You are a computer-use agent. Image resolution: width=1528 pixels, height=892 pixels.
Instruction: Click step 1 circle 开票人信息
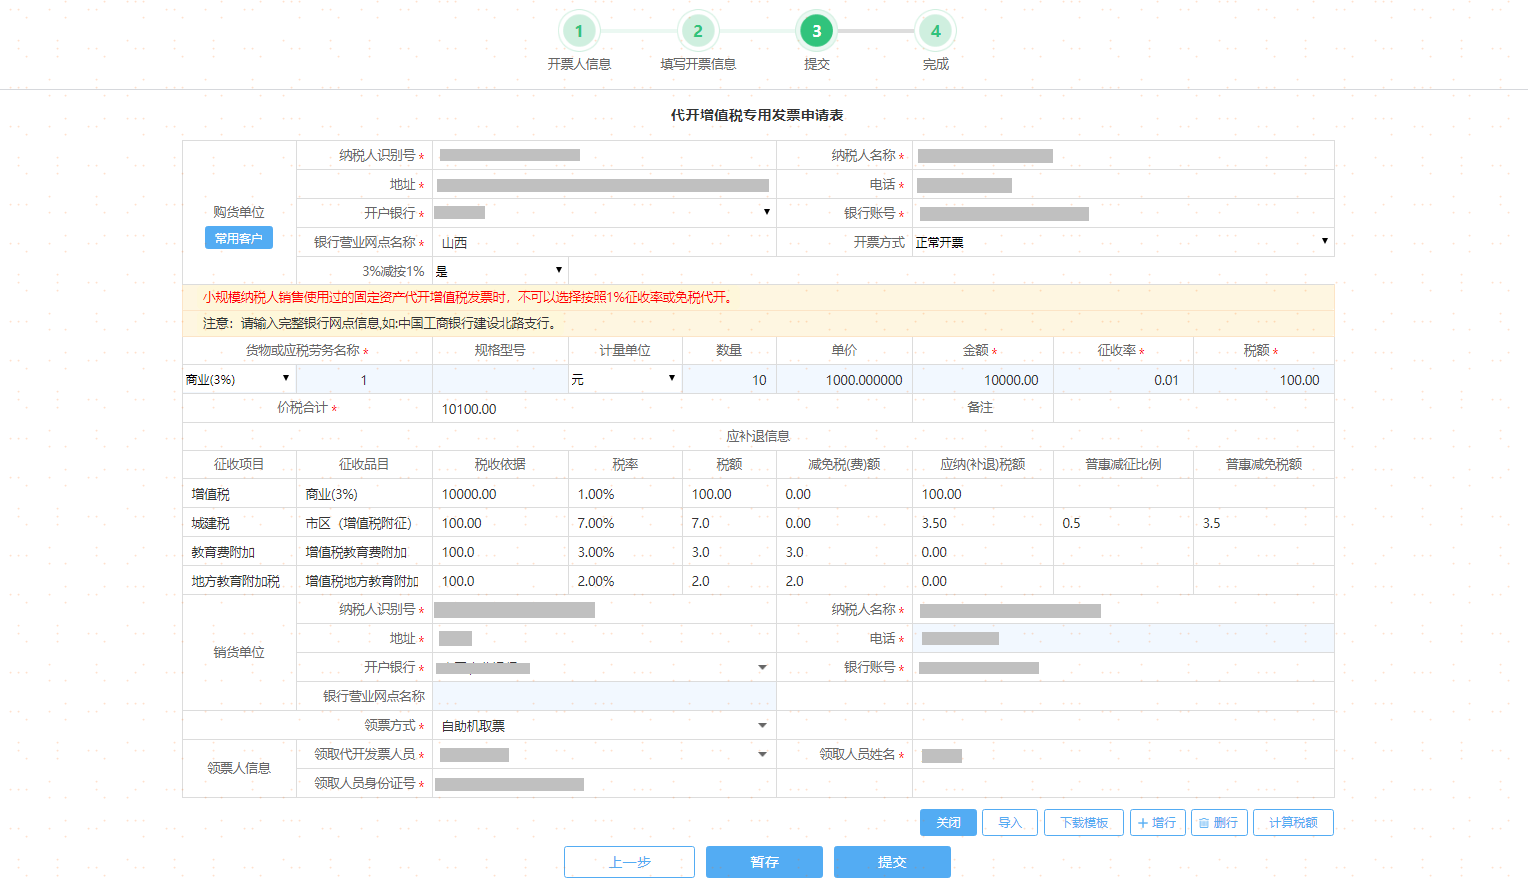(579, 31)
